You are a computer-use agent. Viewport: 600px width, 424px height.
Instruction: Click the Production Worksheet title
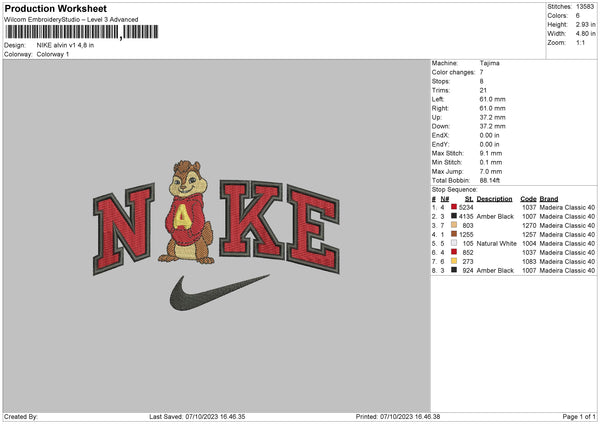tap(55, 8)
